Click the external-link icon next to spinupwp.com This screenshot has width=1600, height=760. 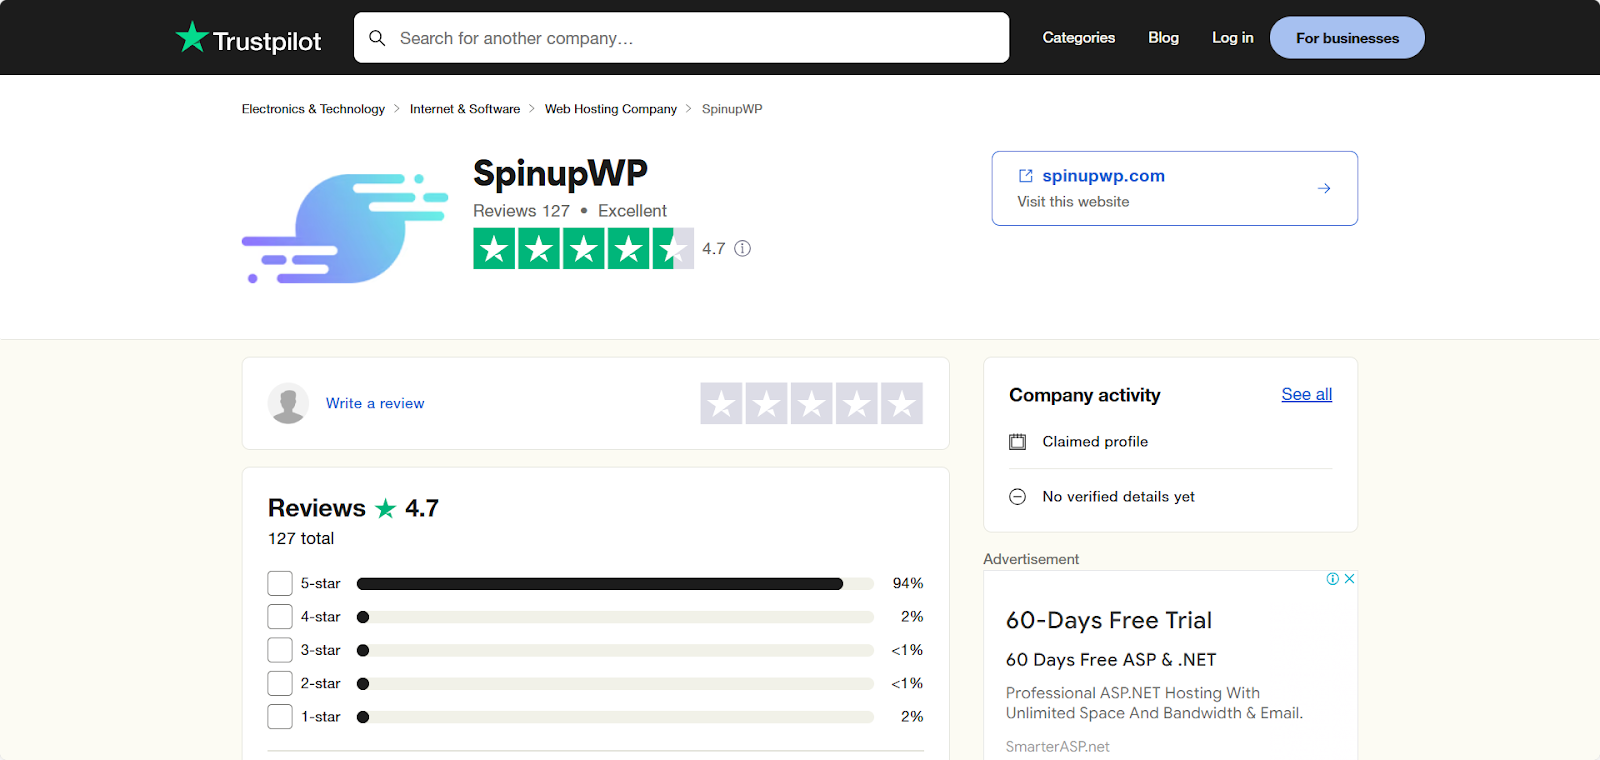1025,175
